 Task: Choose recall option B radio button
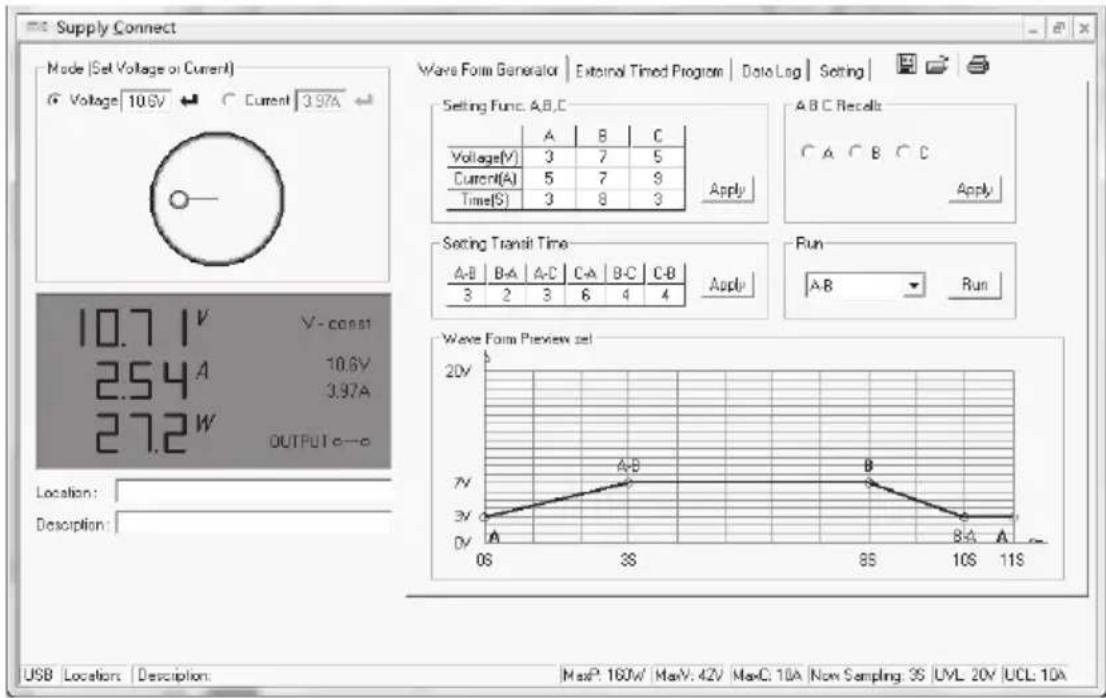pos(855,152)
